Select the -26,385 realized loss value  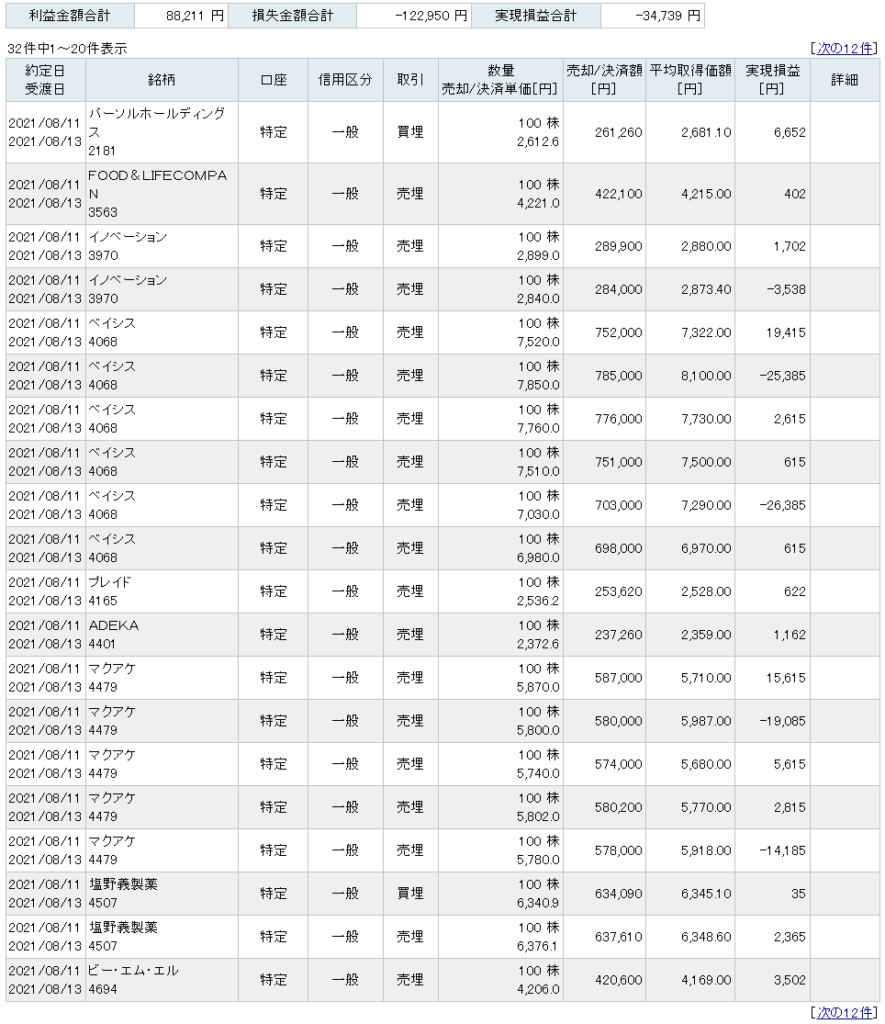[782, 505]
